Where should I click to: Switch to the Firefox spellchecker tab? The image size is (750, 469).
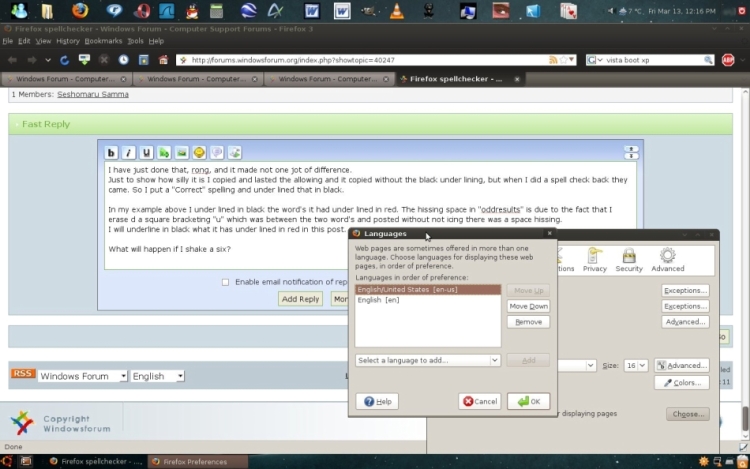click(x=460, y=79)
